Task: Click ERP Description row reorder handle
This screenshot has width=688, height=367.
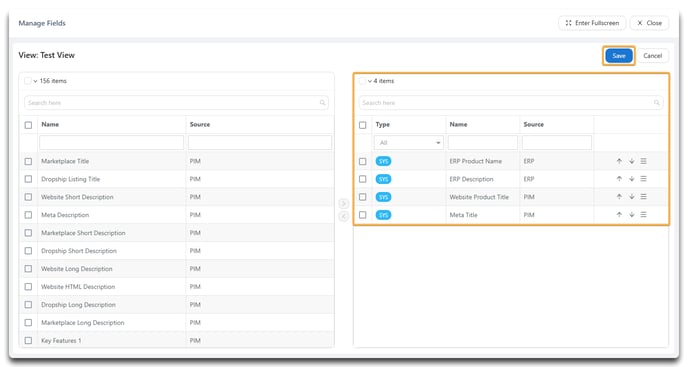Action: 643,179
